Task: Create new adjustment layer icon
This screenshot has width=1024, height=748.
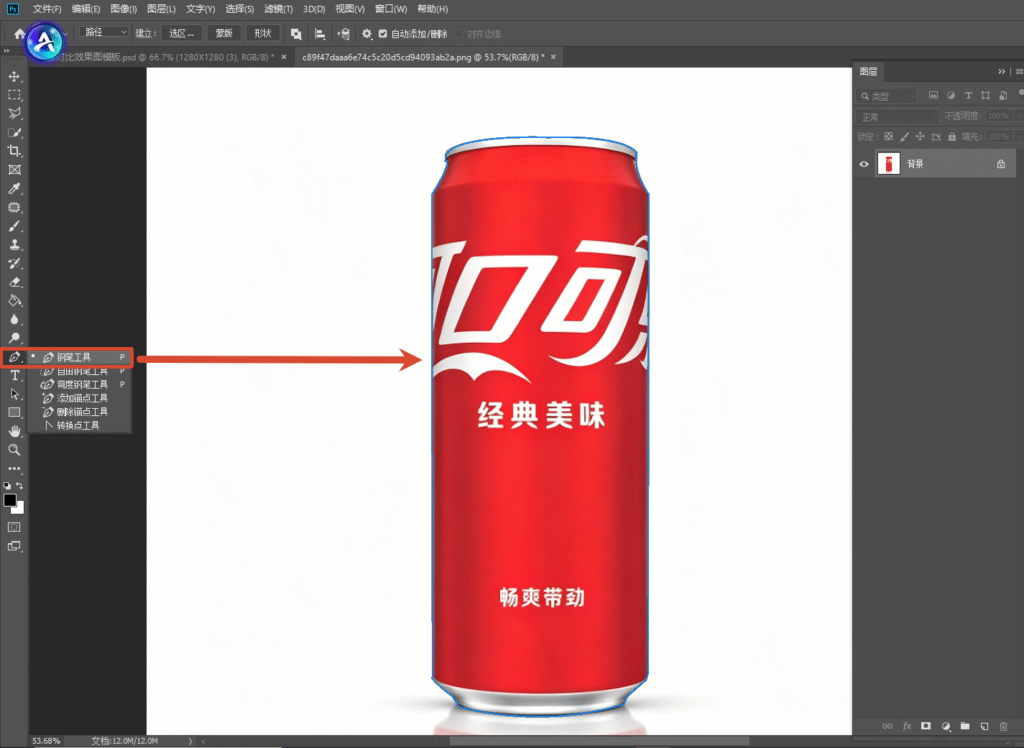Action: click(946, 726)
